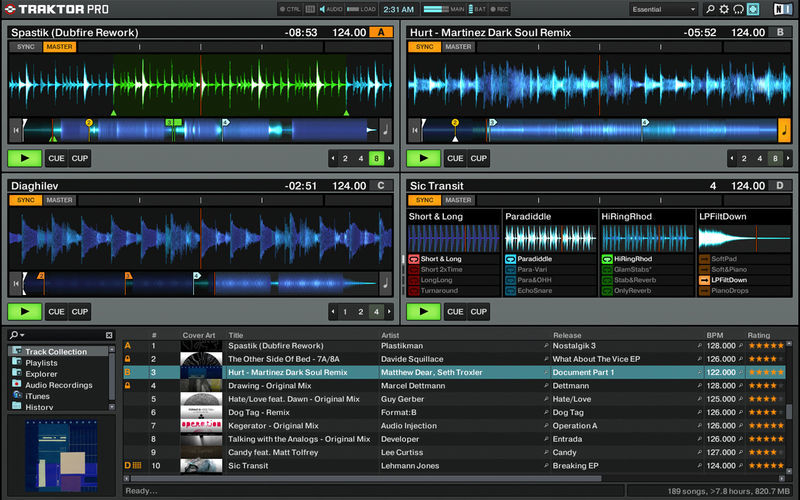Toggle MASTER on Deck B
Image resolution: width=800 pixels, height=500 pixels.
(459, 47)
